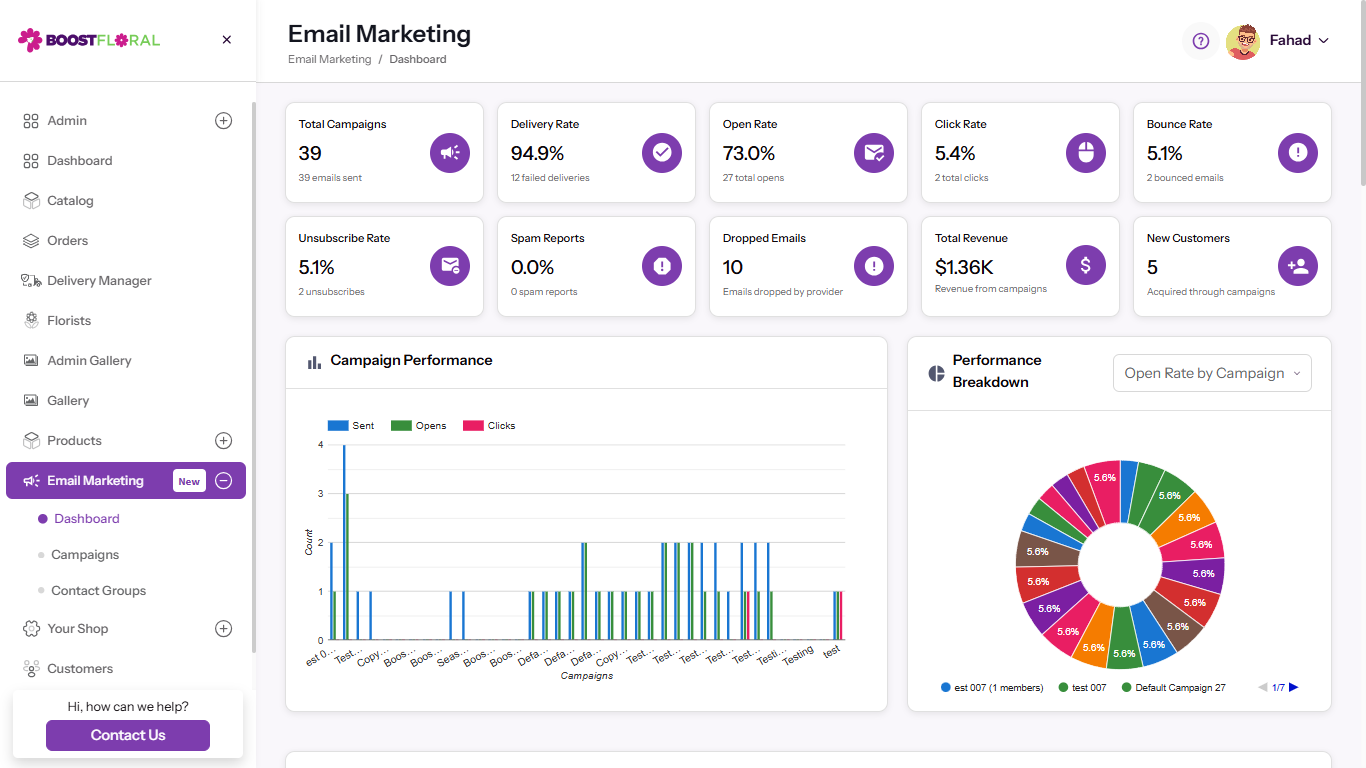
Task: Go to Florists in the sidebar
Action: click(69, 321)
